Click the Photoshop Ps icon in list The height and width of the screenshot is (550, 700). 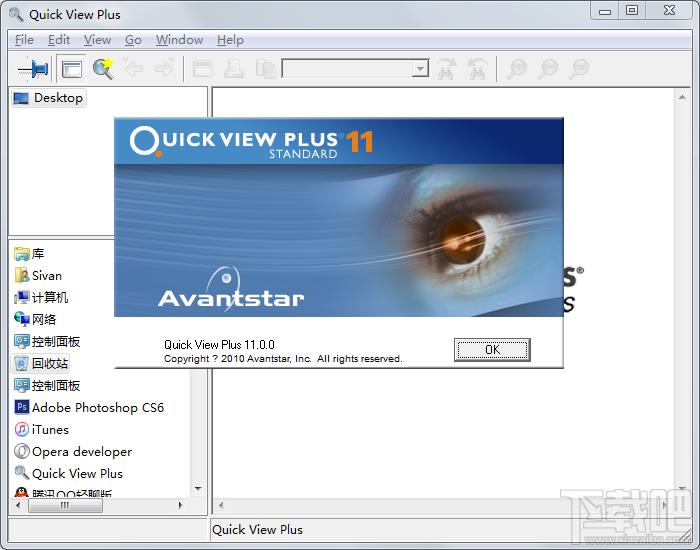(x=21, y=407)
